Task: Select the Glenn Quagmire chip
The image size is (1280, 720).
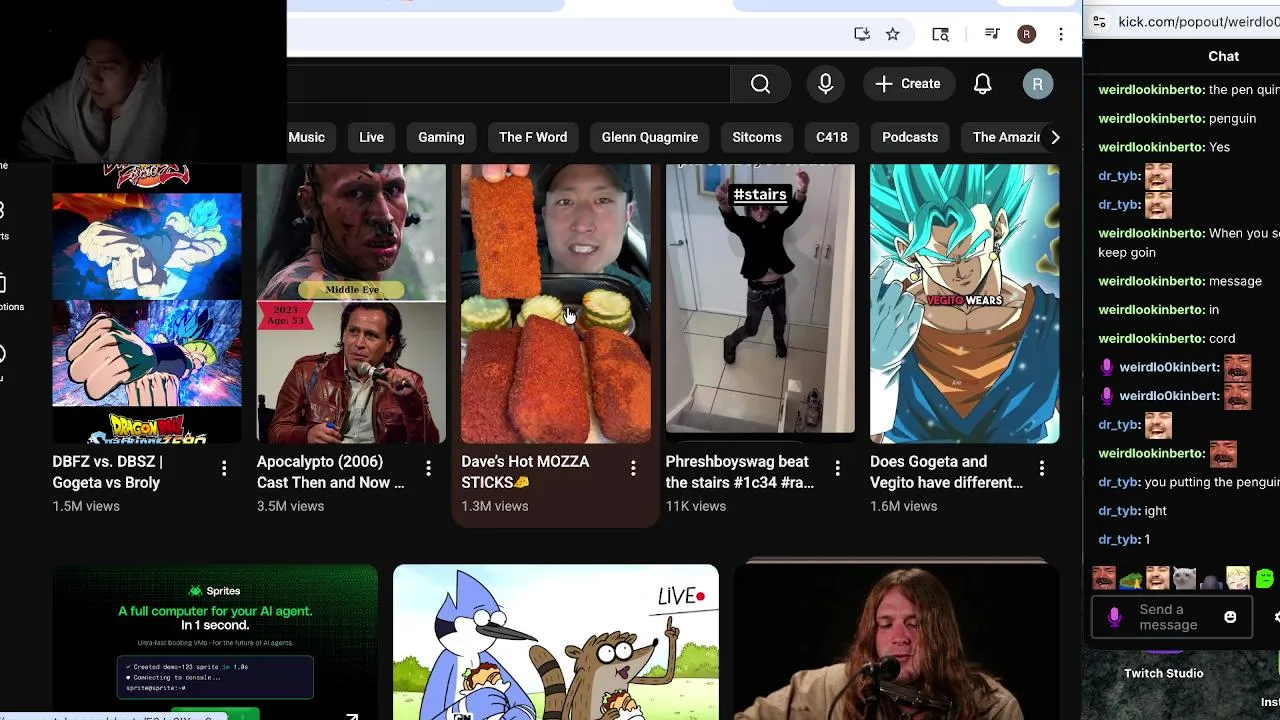Action: tap(650, 137)
